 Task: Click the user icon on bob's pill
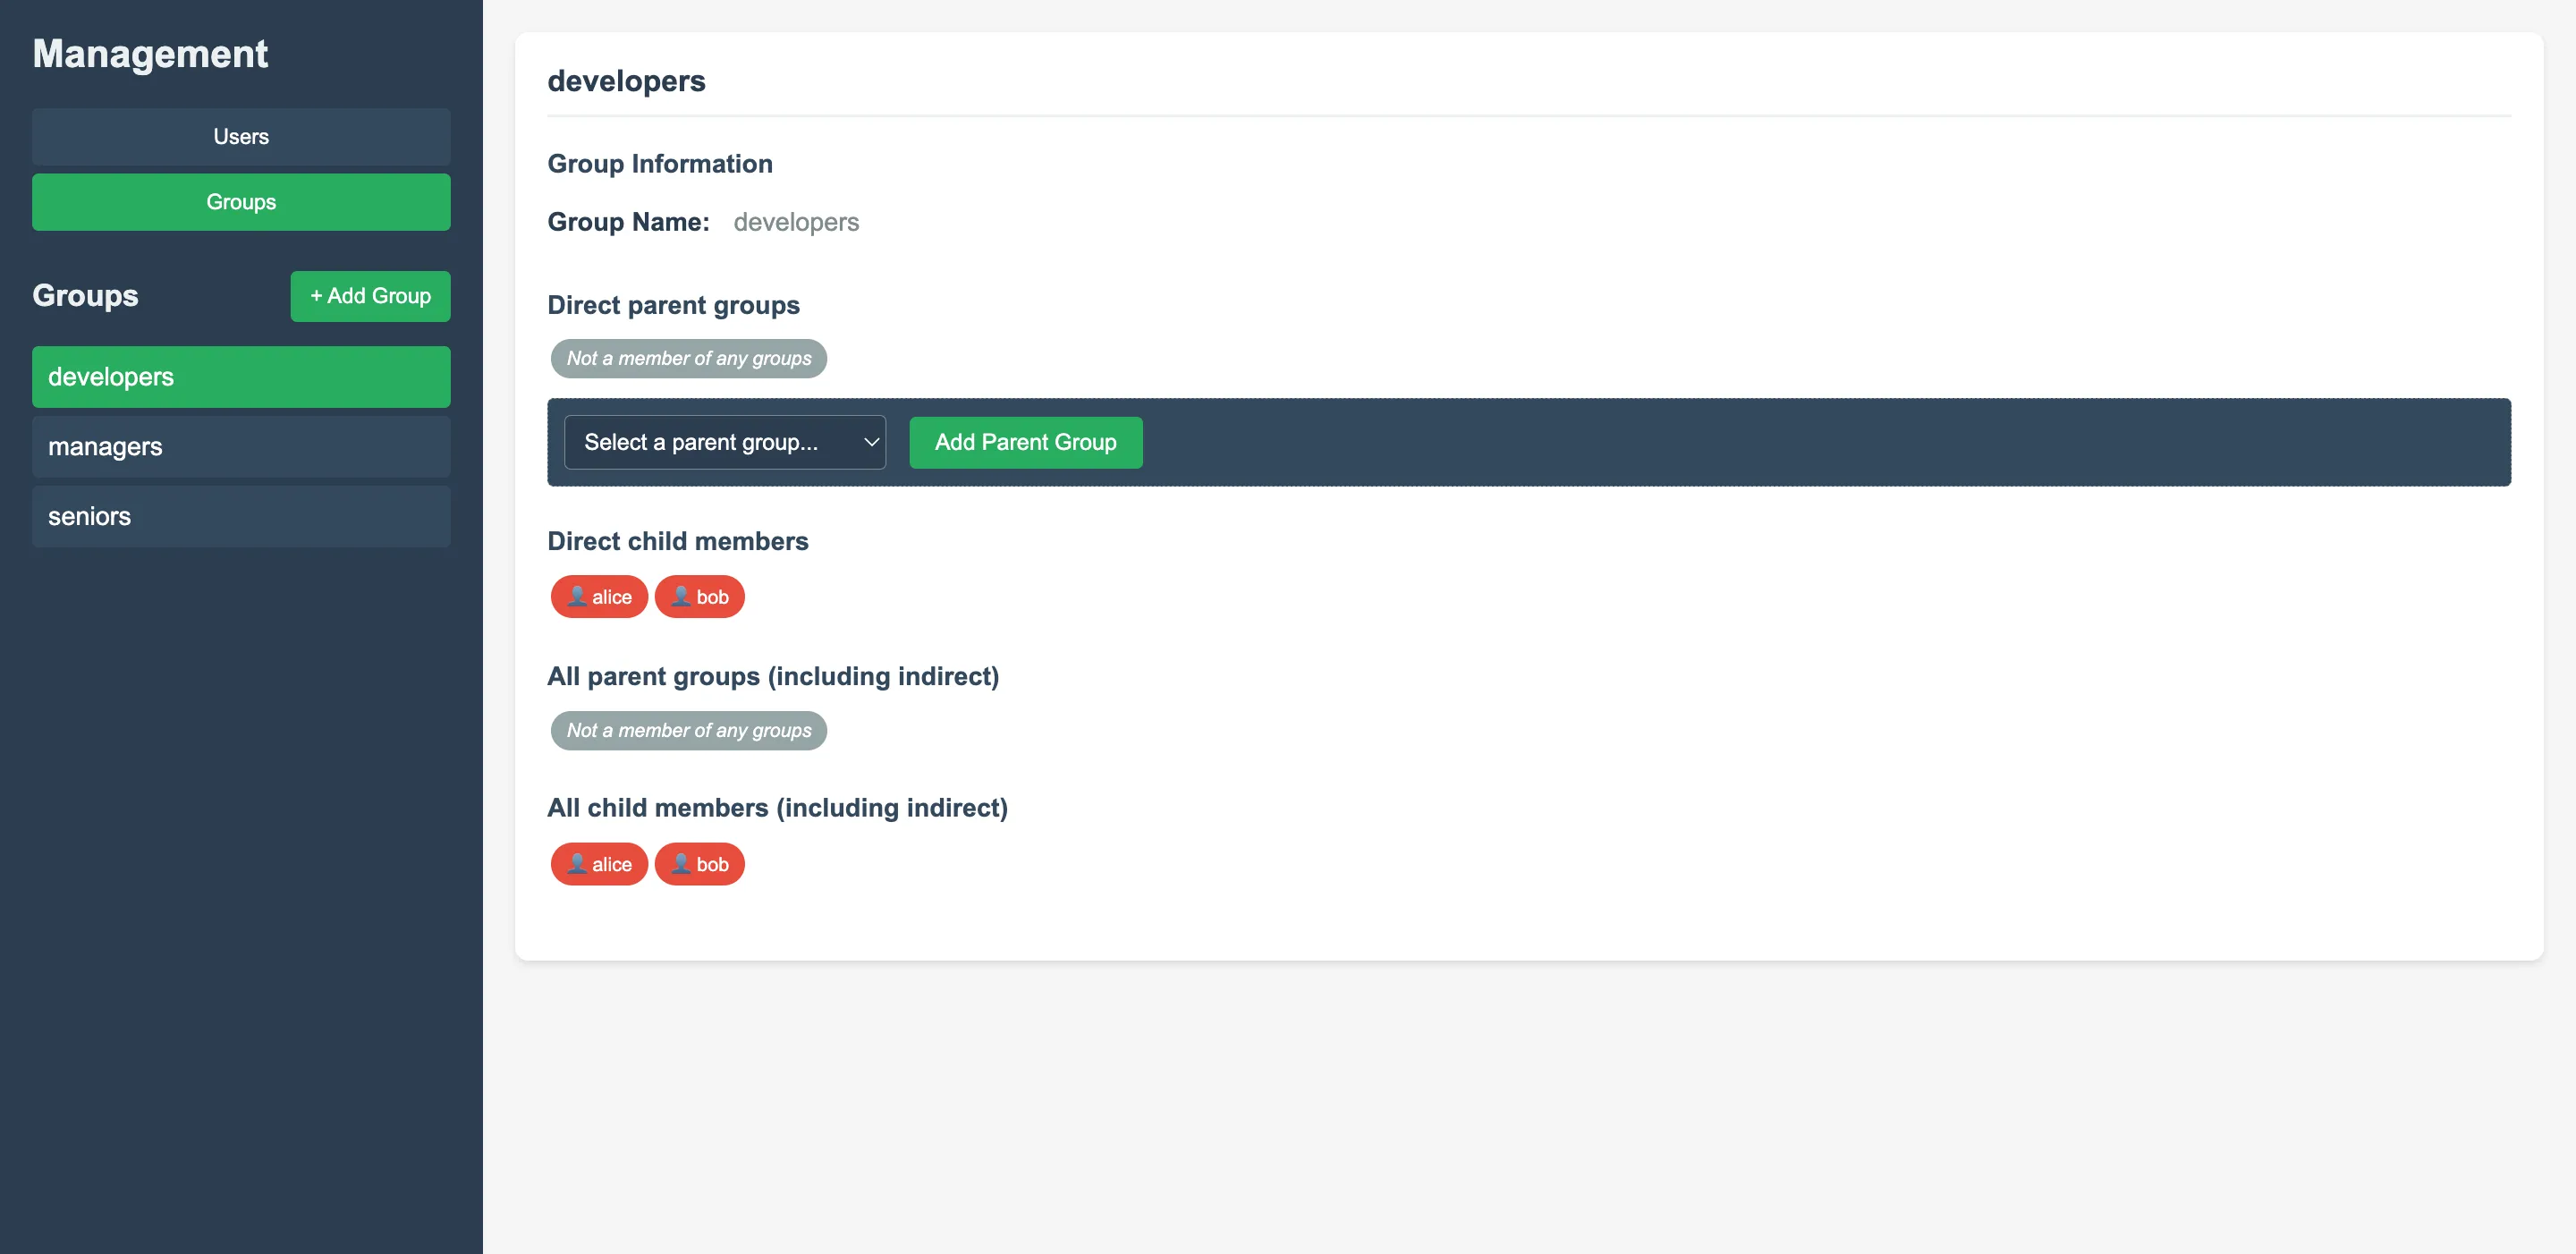(x=680, y=596)
